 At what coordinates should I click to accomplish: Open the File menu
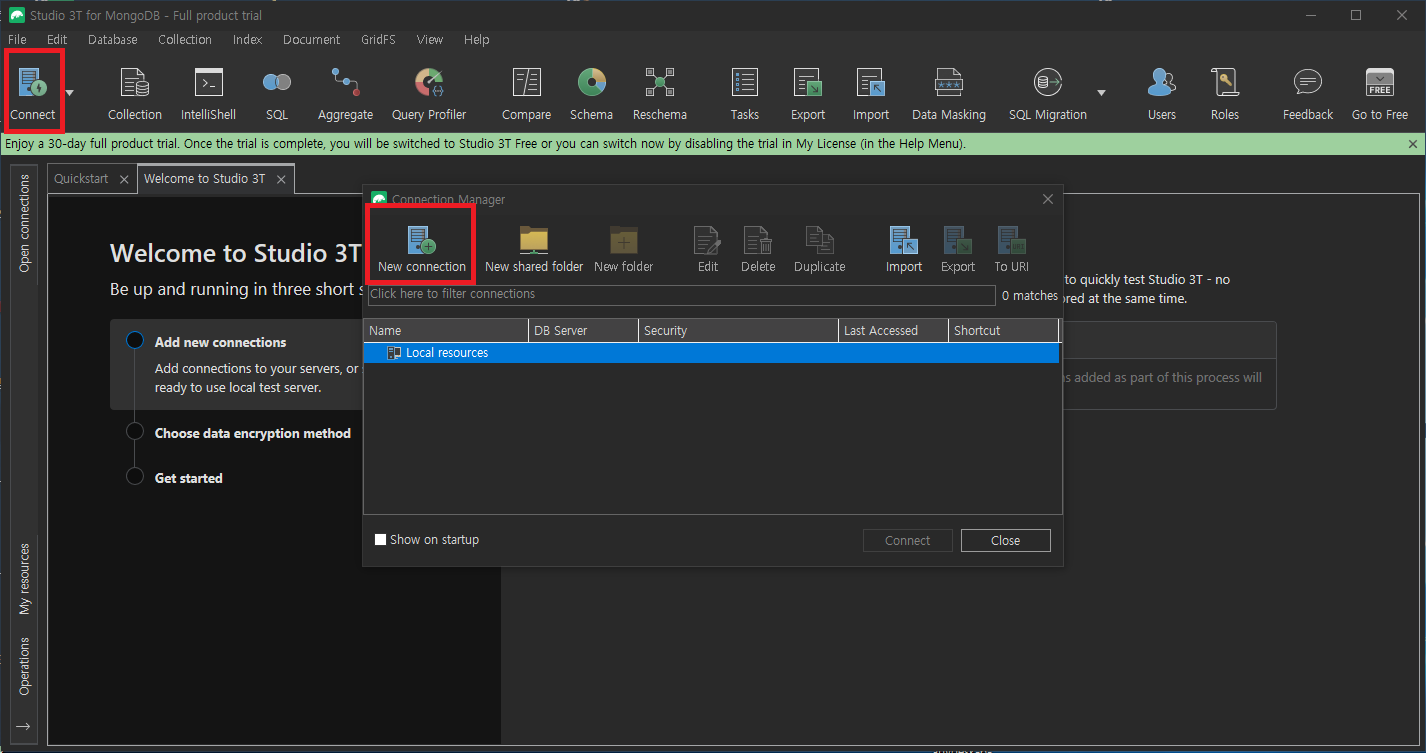pos(17,40)
